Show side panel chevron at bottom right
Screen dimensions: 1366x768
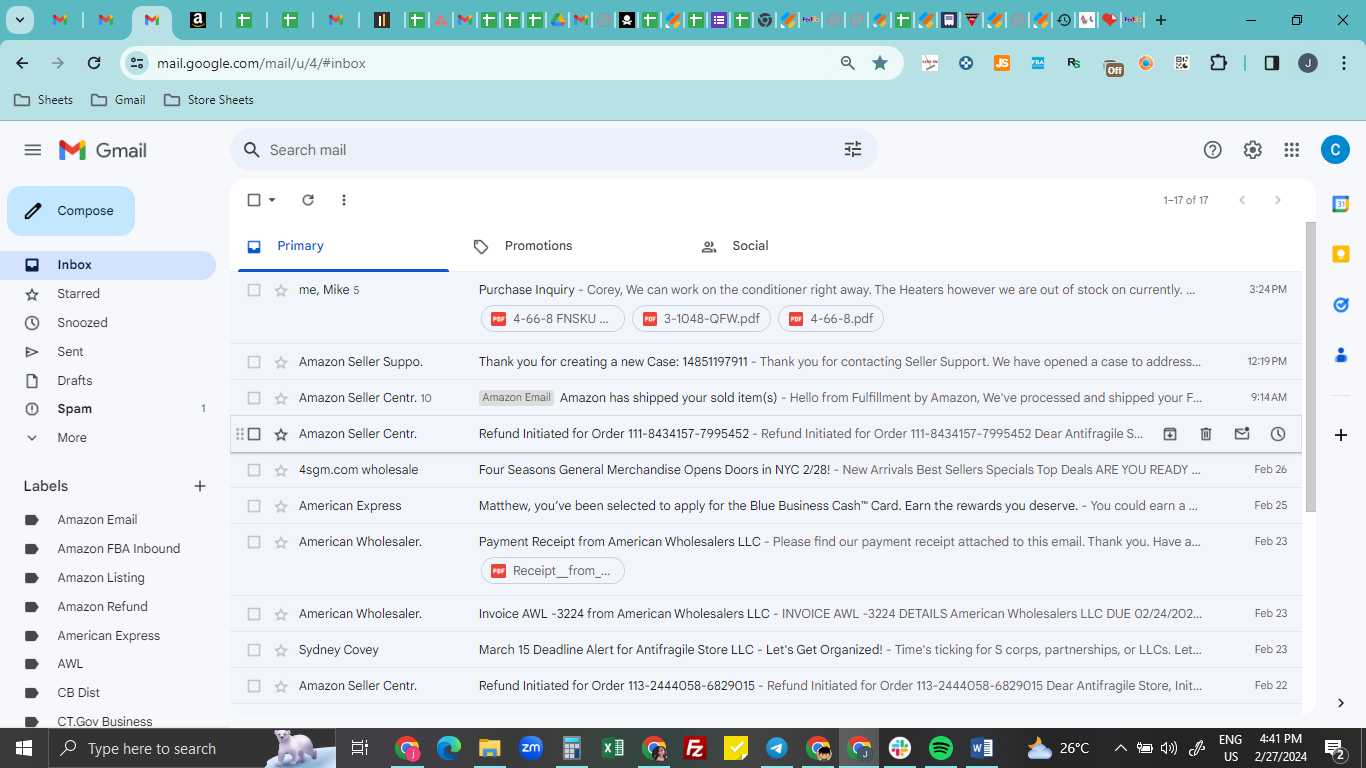coord(1341,703)
